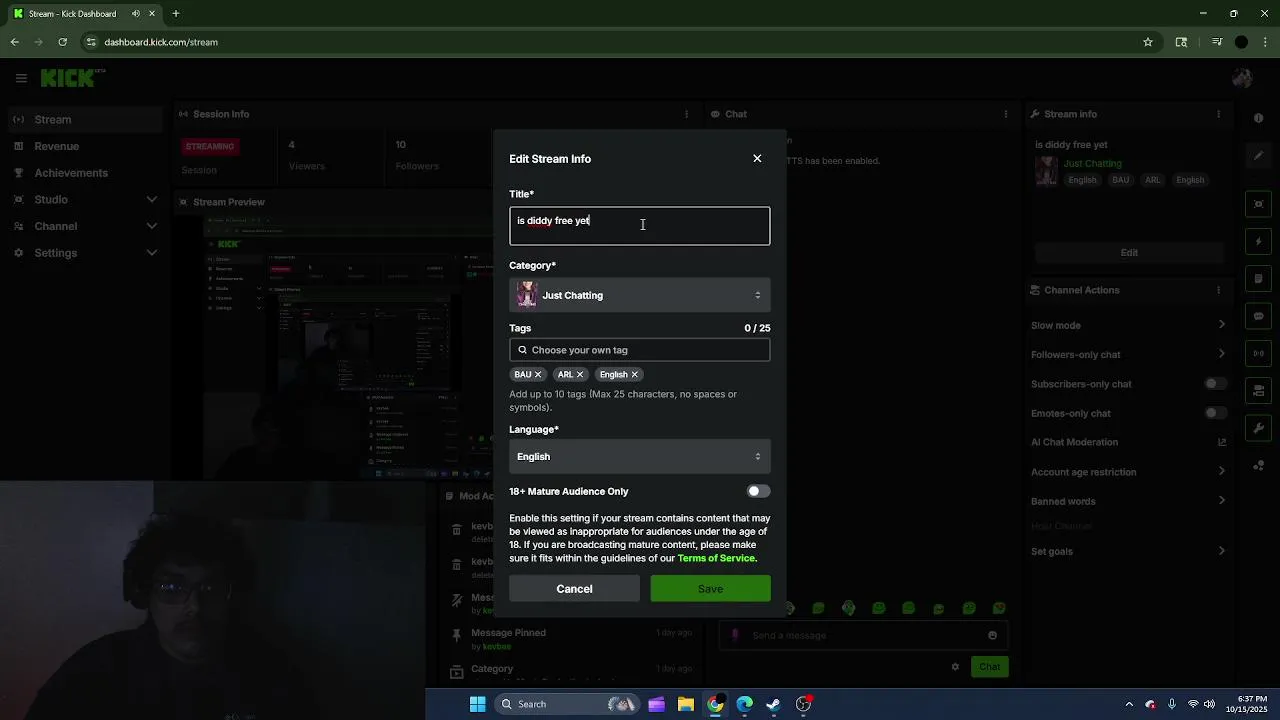Open the Language dropdown set to English
The width and height of the screenshot is (1280, 720).
click(639, 456)
